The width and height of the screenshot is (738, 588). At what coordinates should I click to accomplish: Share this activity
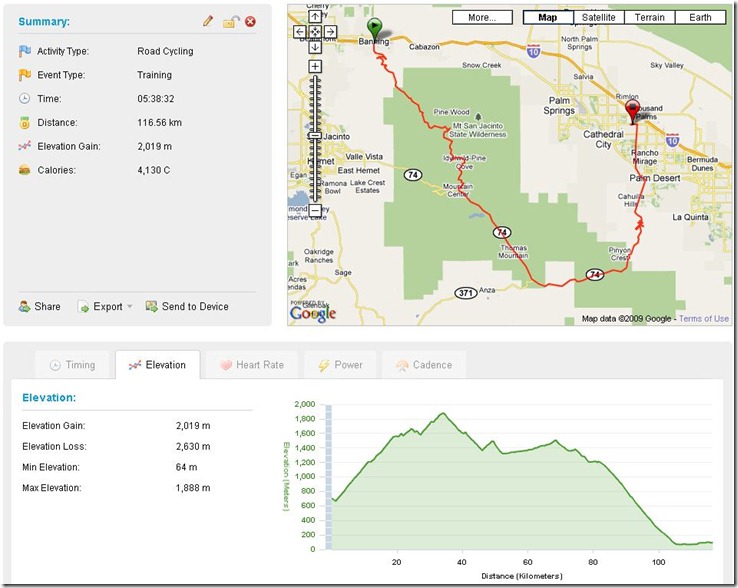[40, 306]
